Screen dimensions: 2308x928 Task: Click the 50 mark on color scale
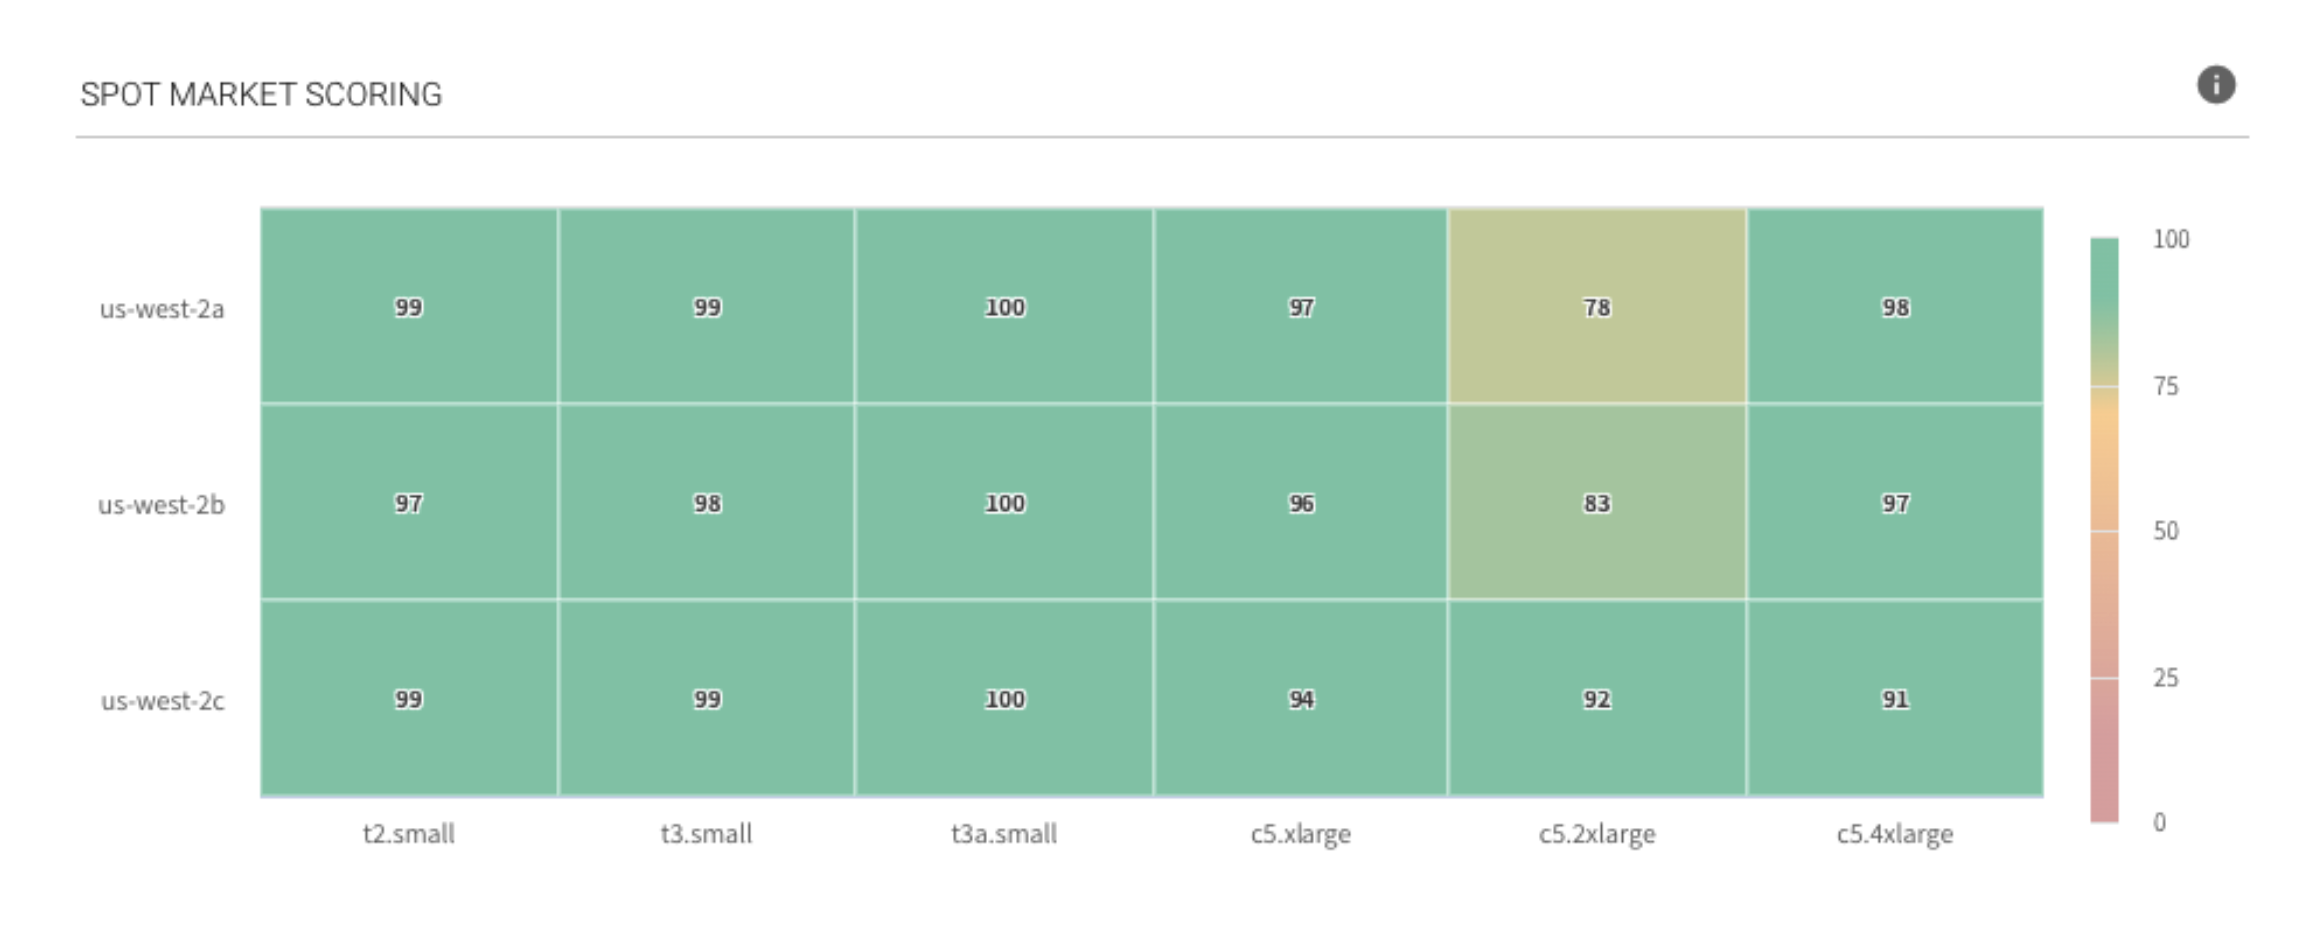click(2165, 531)
